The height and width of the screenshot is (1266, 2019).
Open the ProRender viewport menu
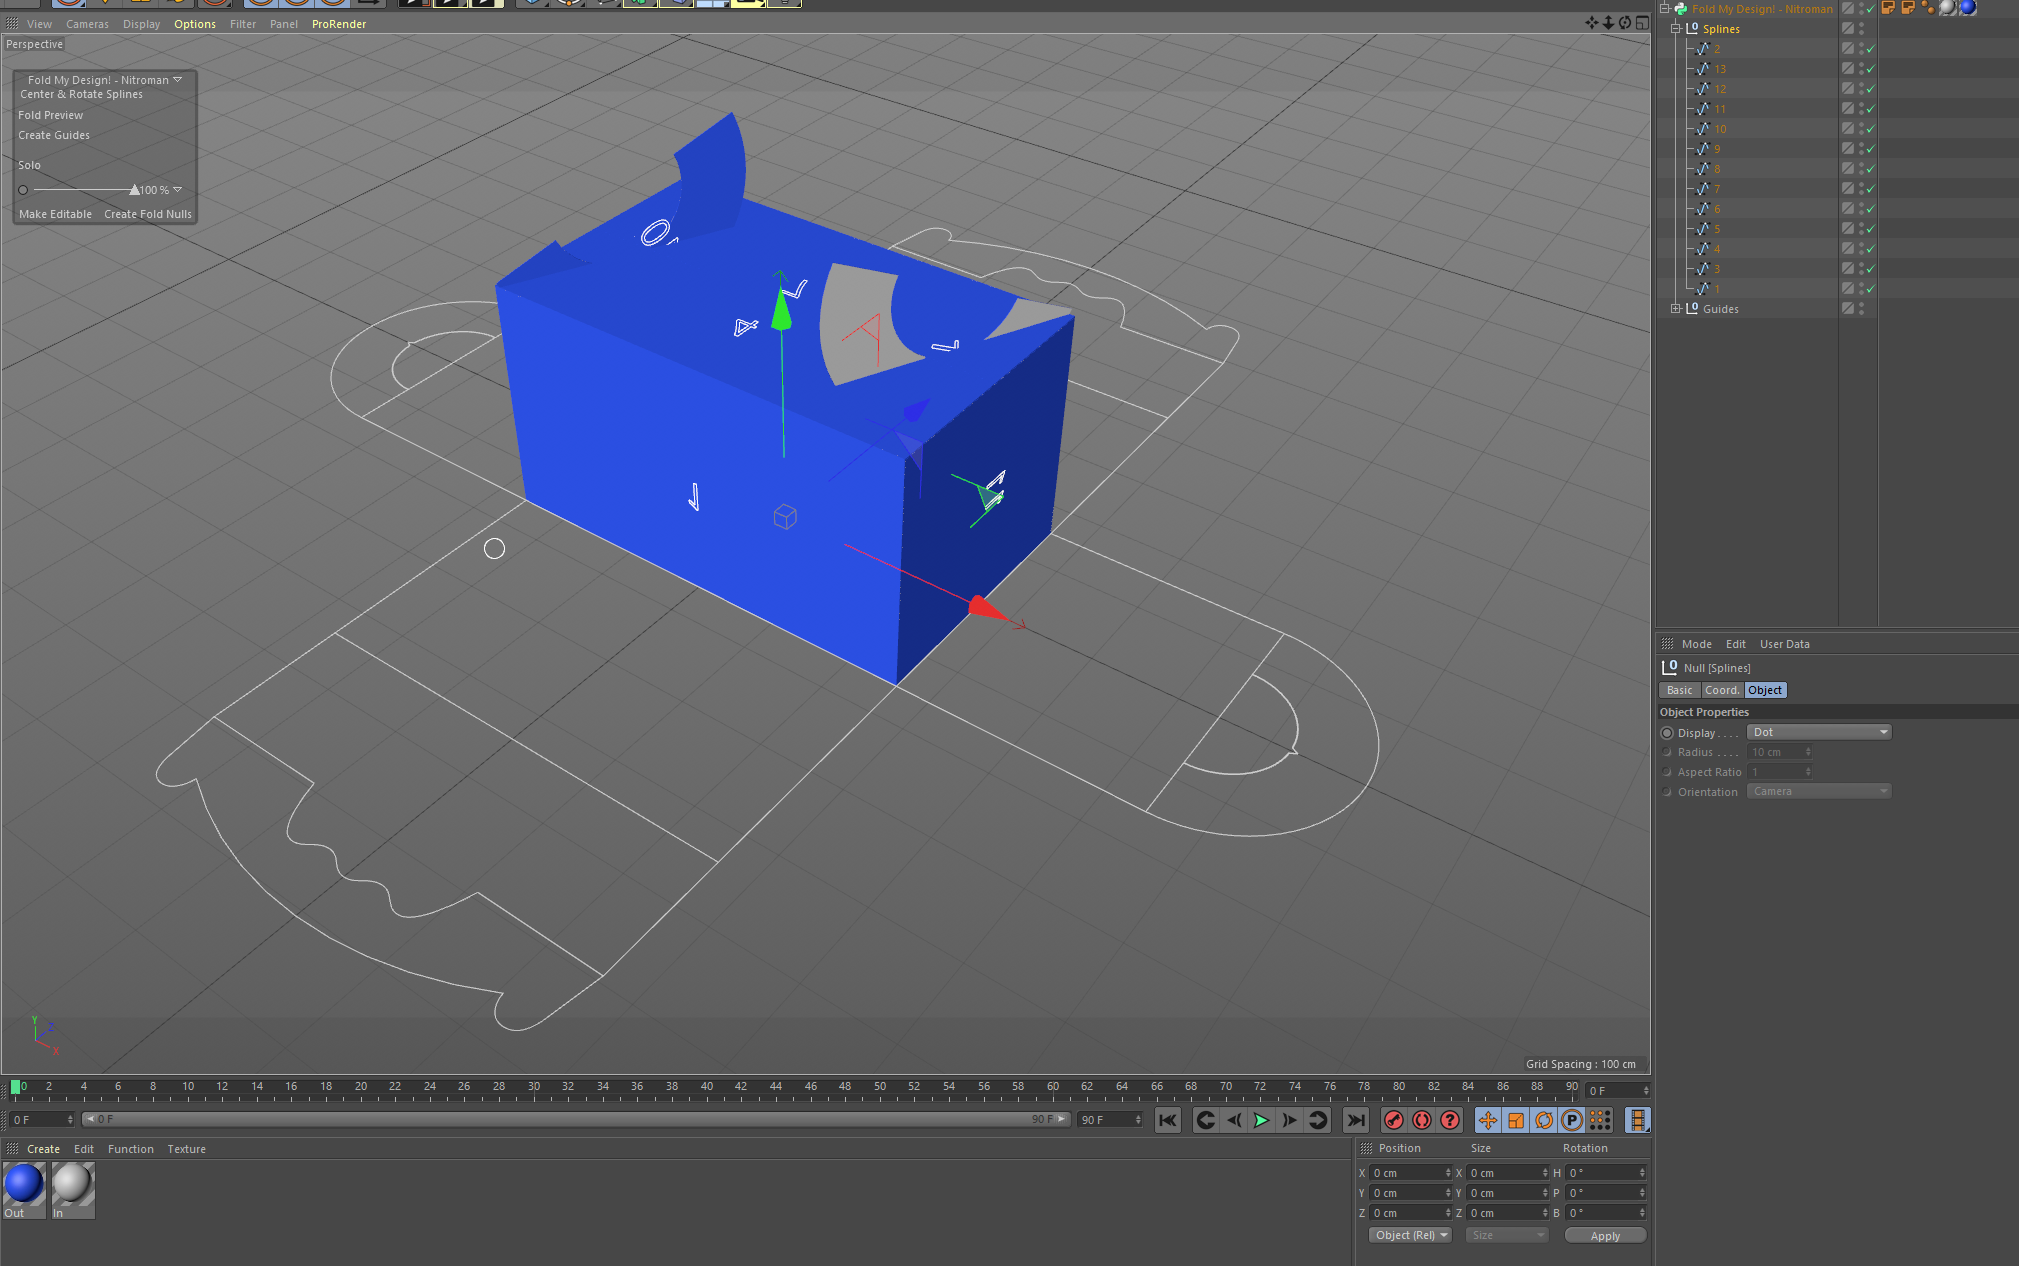[339, 24]
